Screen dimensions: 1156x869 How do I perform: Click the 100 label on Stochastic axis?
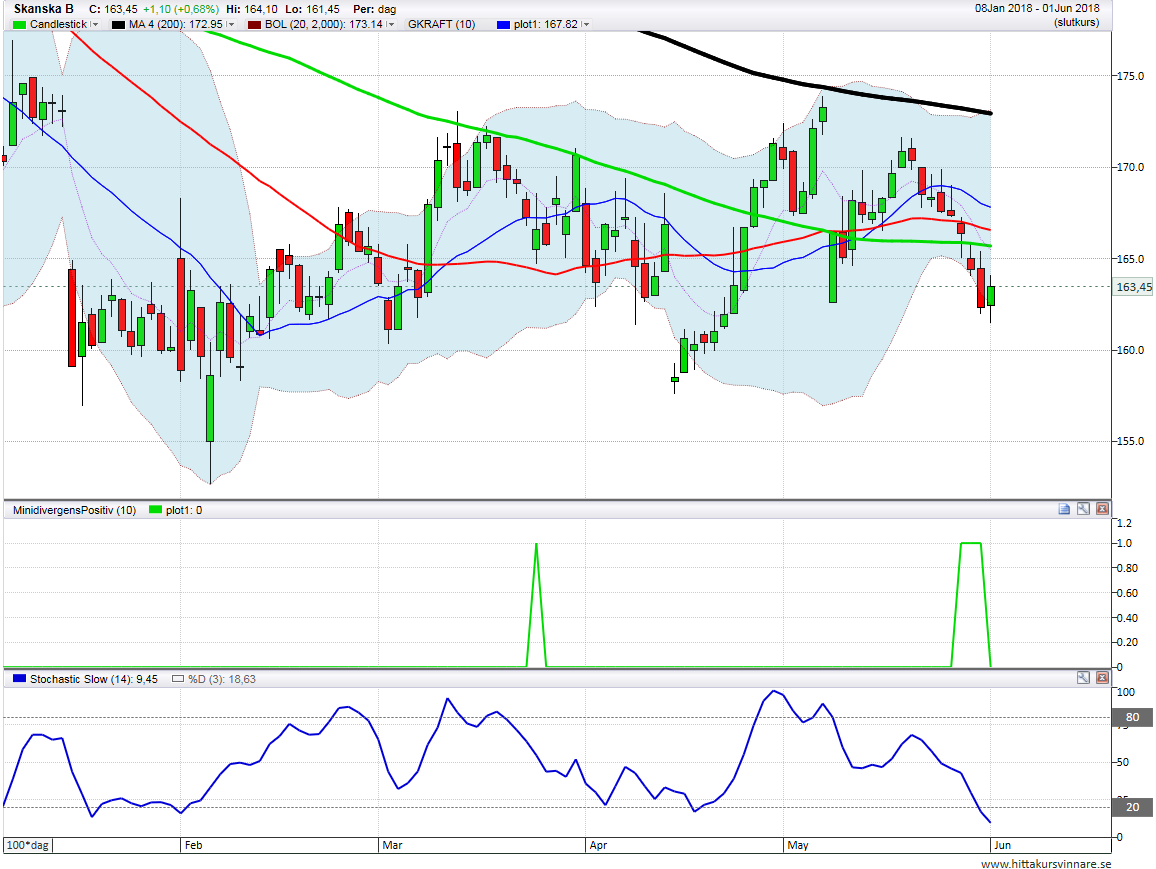coord(1126,692)
